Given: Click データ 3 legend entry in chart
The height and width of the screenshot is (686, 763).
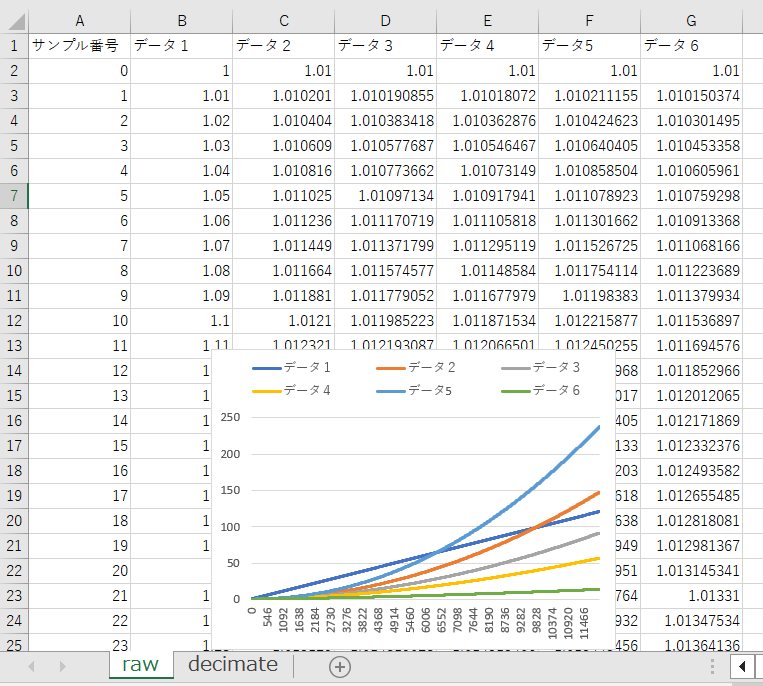Looking at the screenshot, I should 541,367.
